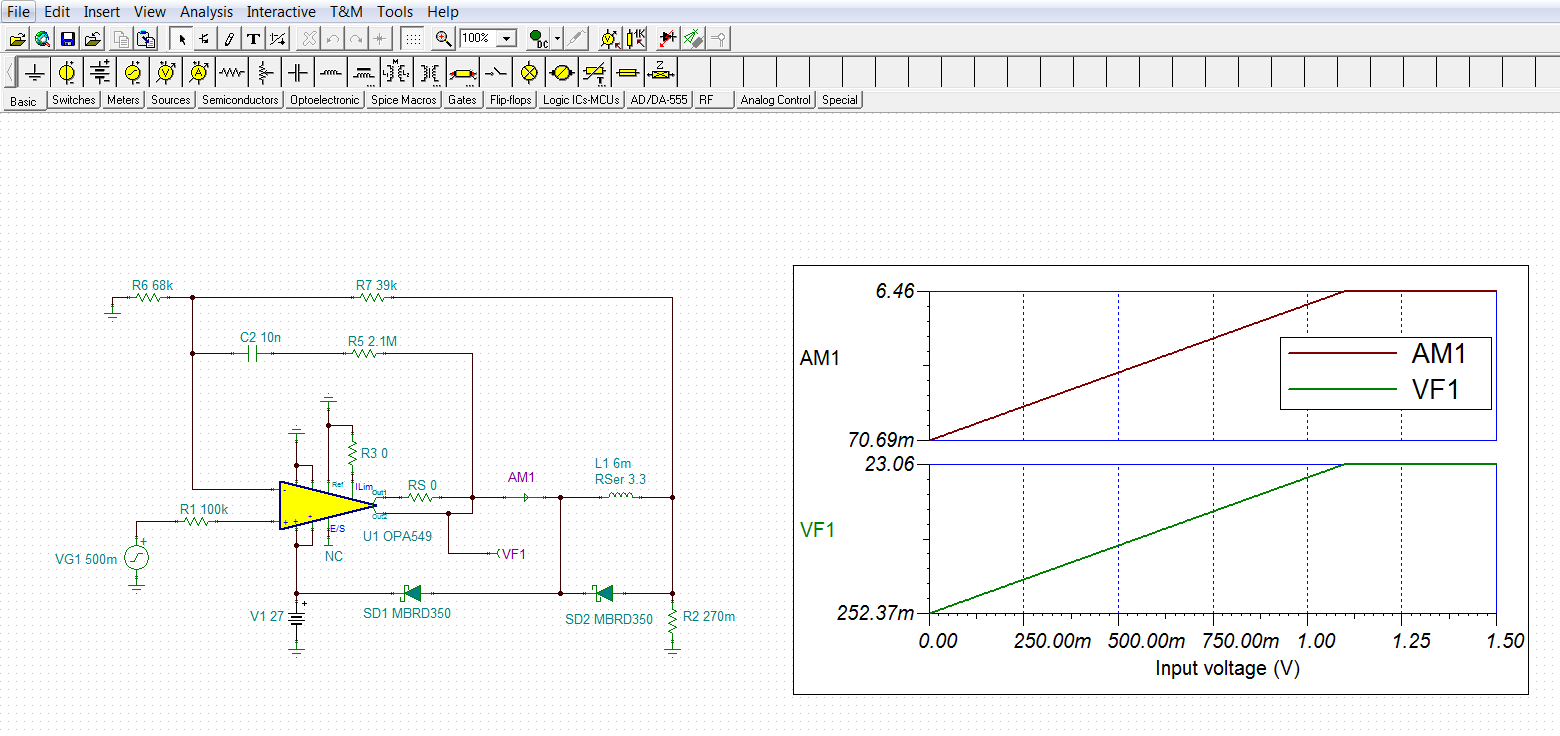Open the Analysis menu

tap(207, 11)
